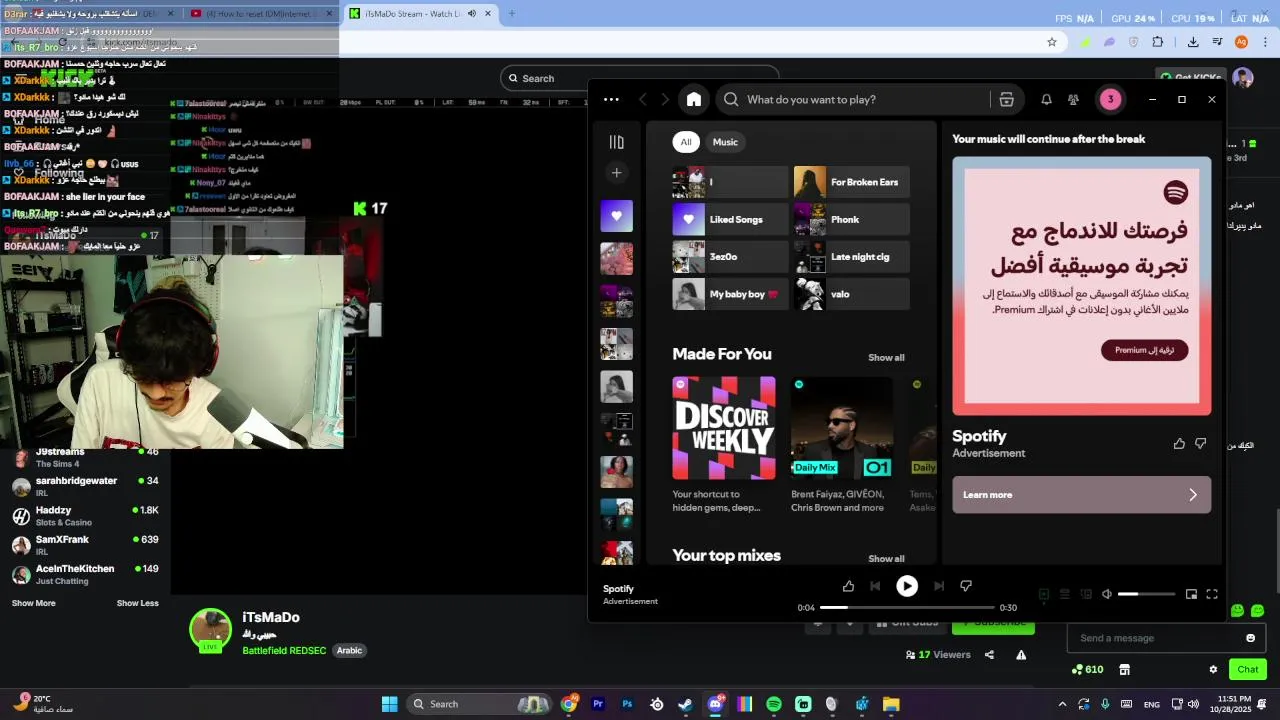The width and height of the screenshot is (1280, 720).
Task: Open Phonk playlist tile
Action: click(851, 219)
